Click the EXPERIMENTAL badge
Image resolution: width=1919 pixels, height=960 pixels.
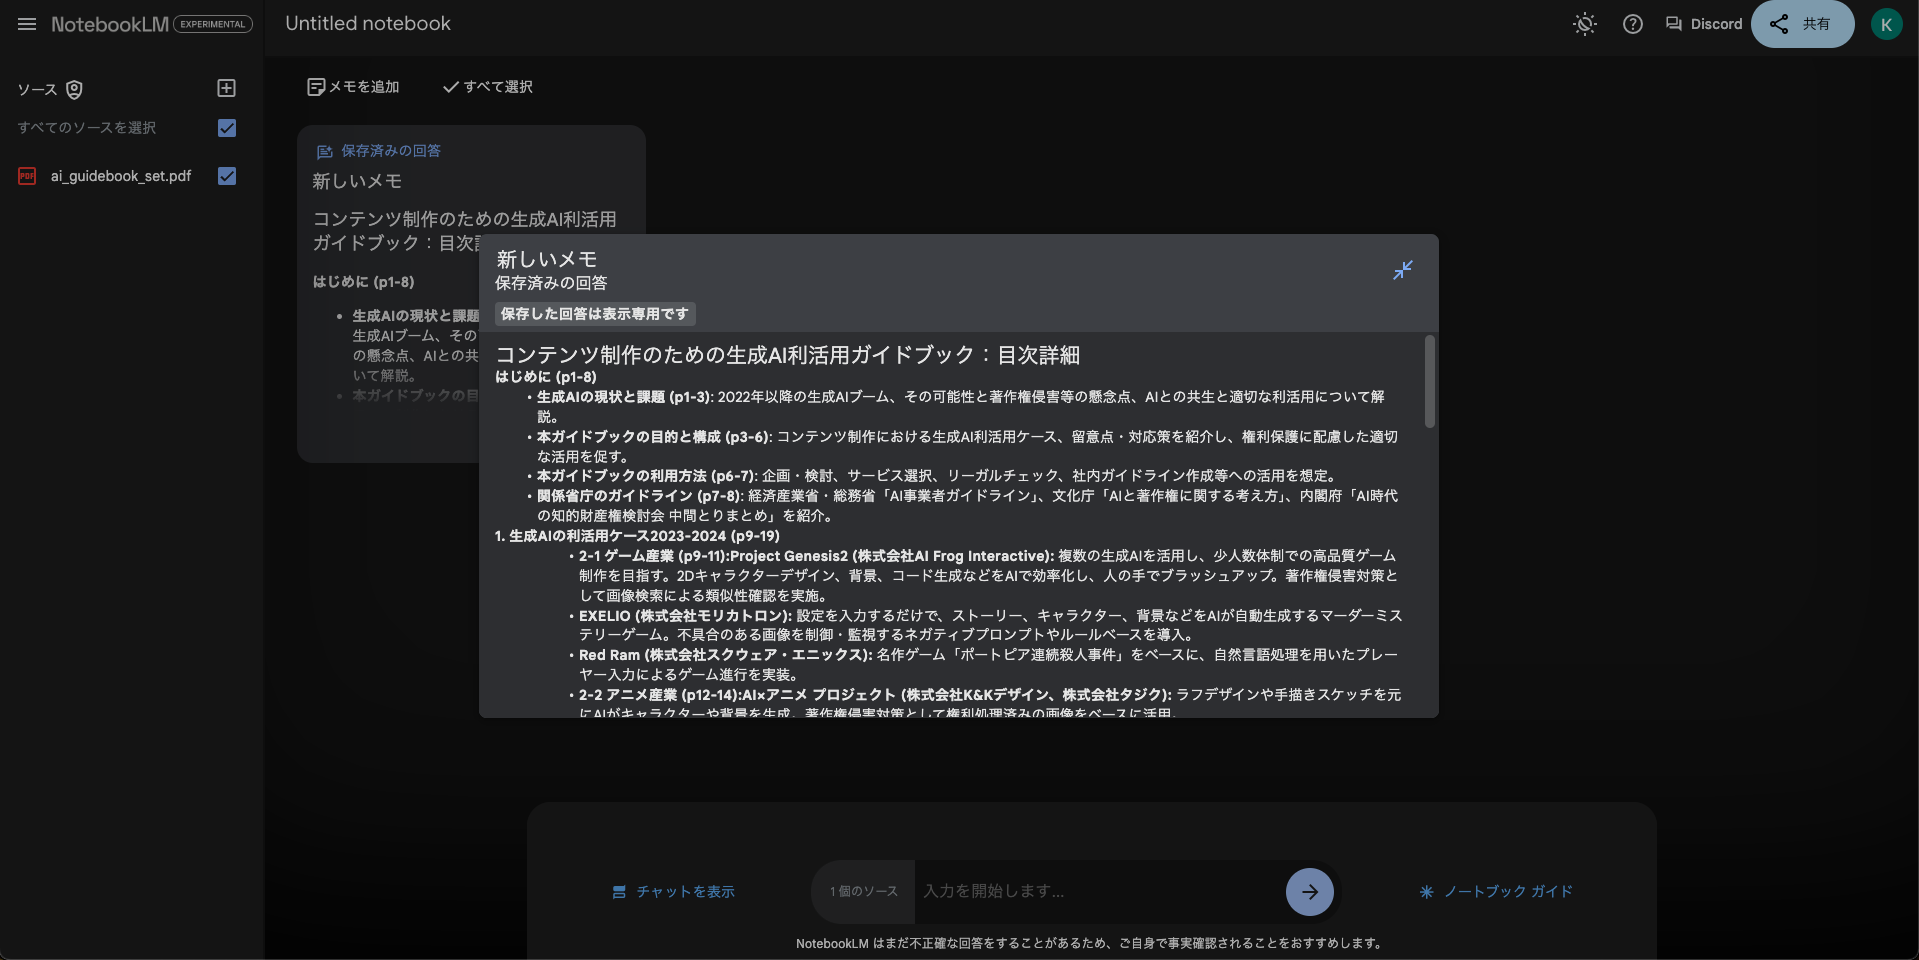coord(213,24)
